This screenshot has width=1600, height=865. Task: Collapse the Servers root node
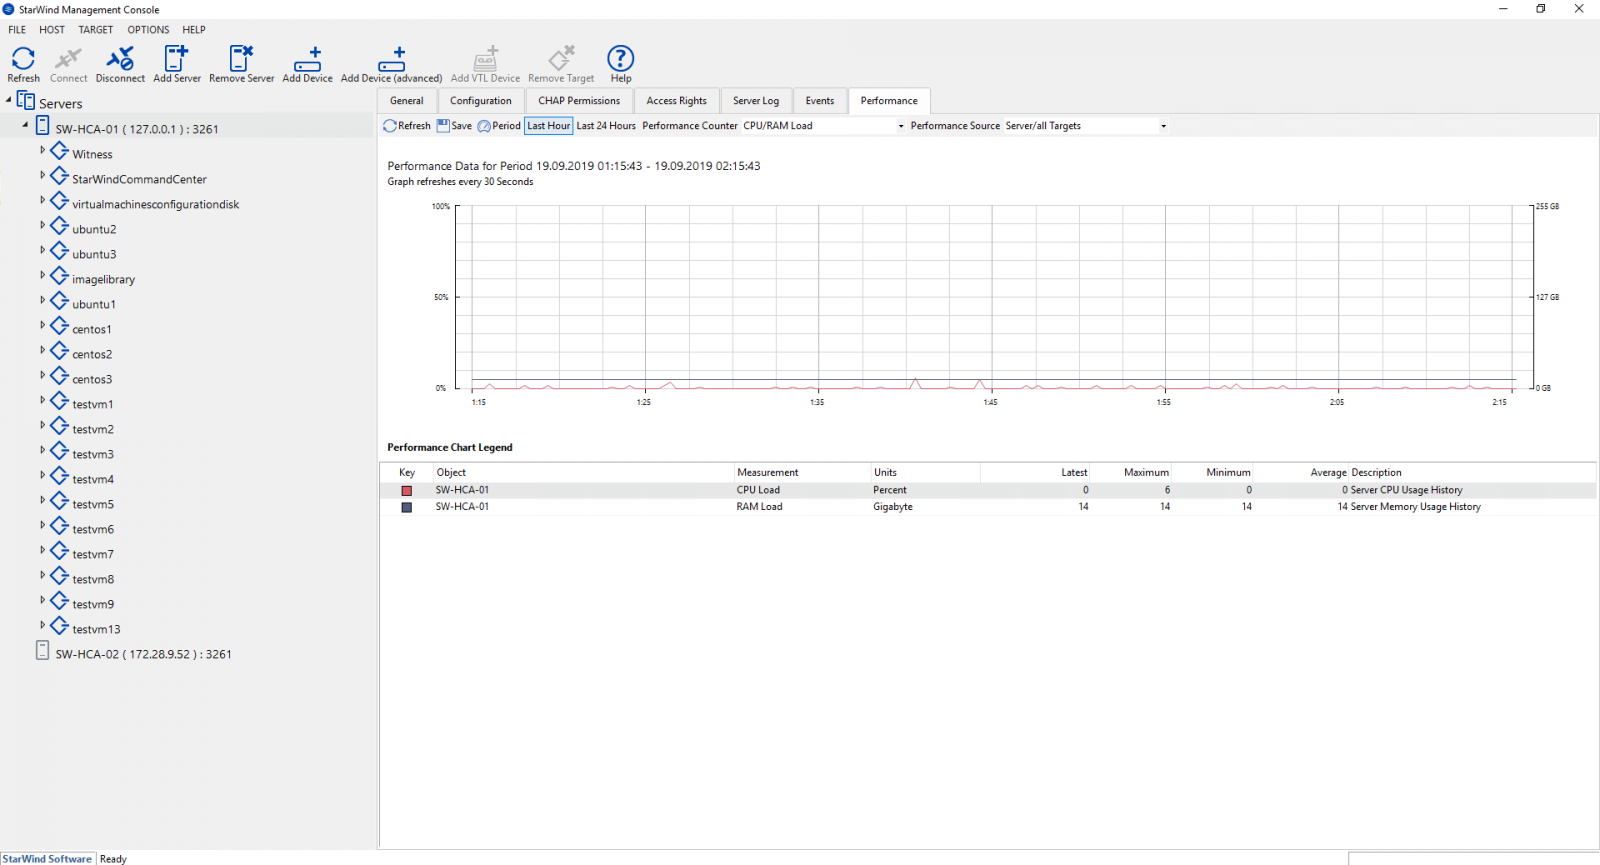click(x=9, y=99)
